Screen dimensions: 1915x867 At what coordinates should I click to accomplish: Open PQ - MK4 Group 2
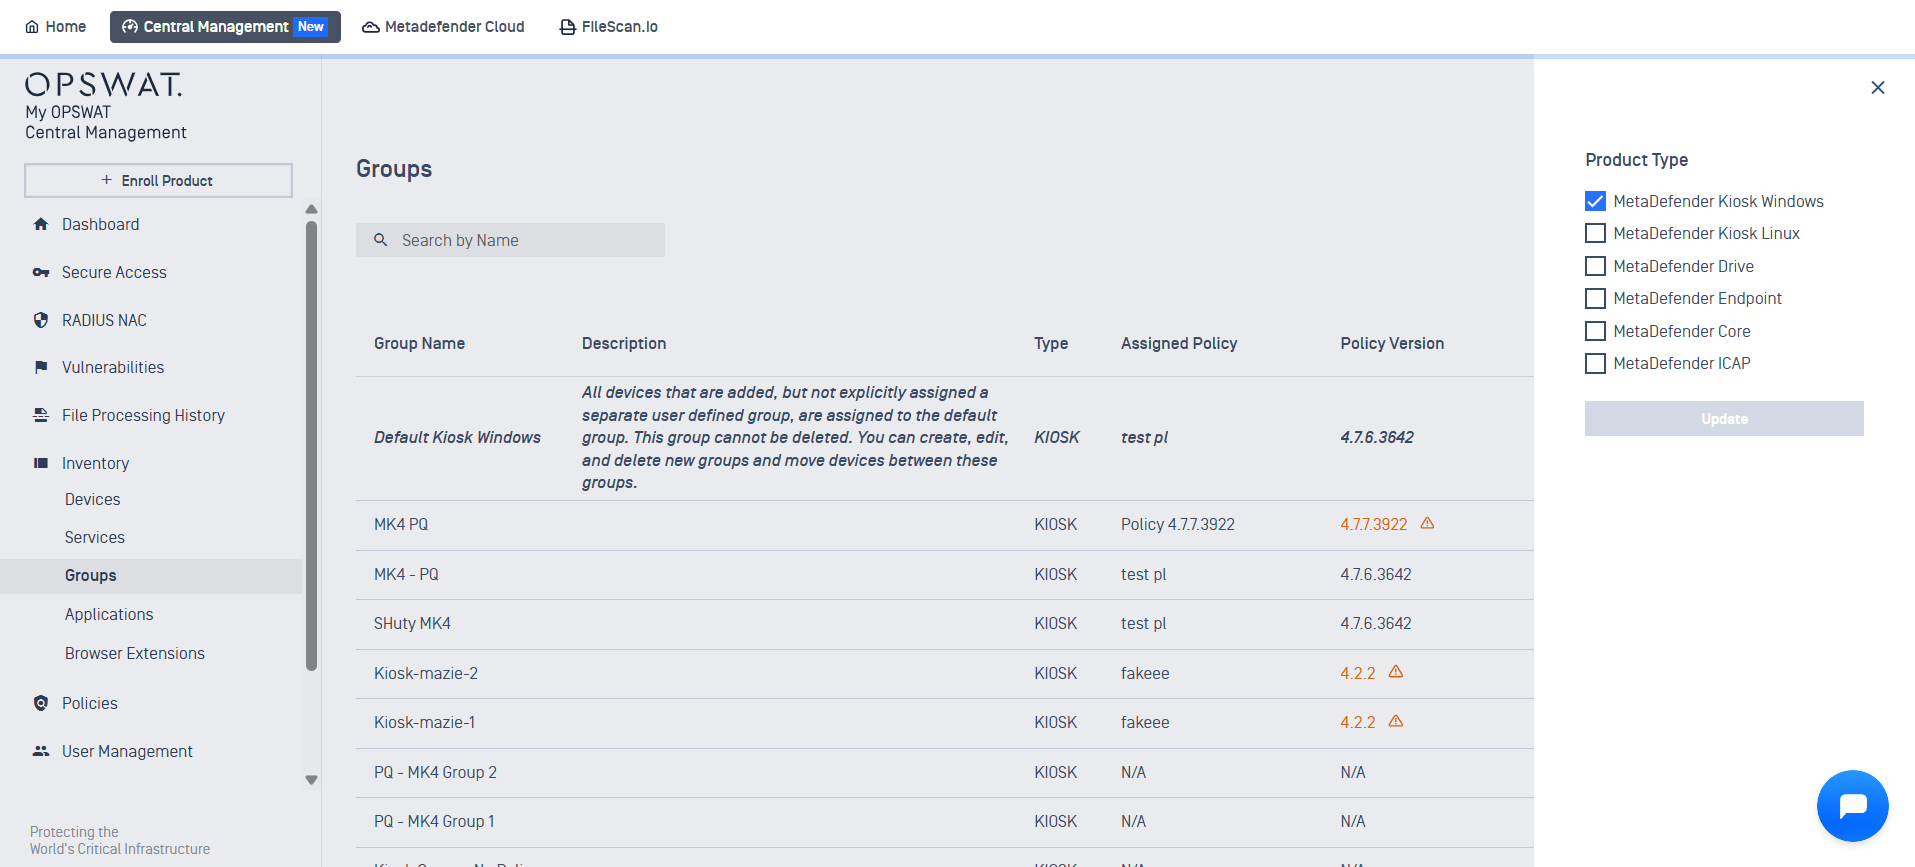pos(435,772)
